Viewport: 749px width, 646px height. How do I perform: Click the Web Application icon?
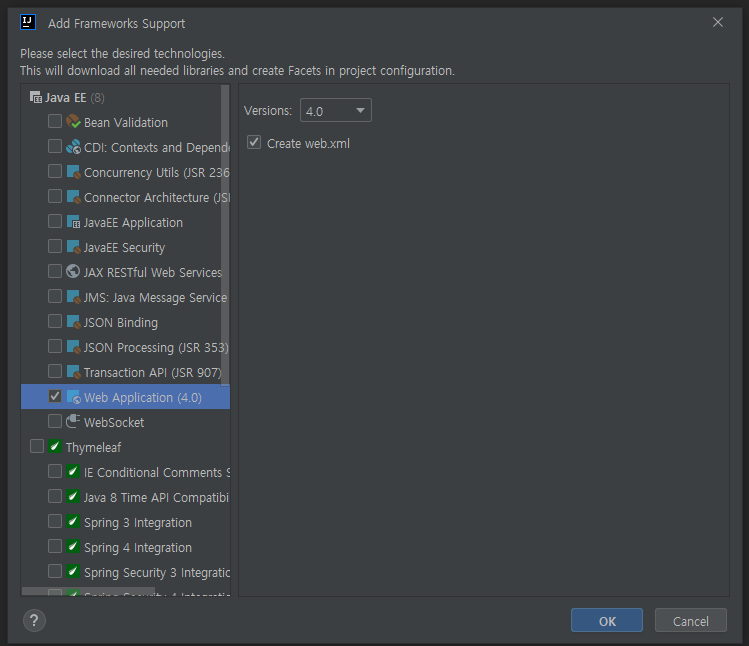73,397
